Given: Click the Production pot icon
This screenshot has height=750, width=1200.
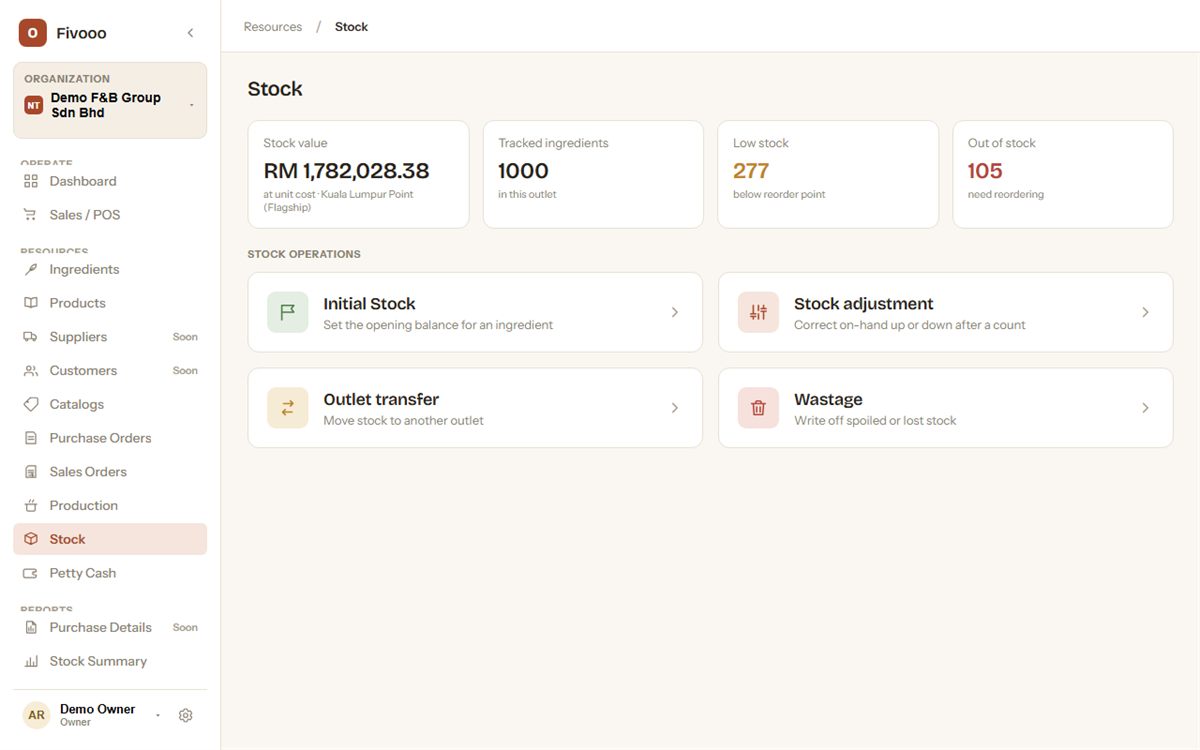Looking at the screenshot, I should 31,506.
